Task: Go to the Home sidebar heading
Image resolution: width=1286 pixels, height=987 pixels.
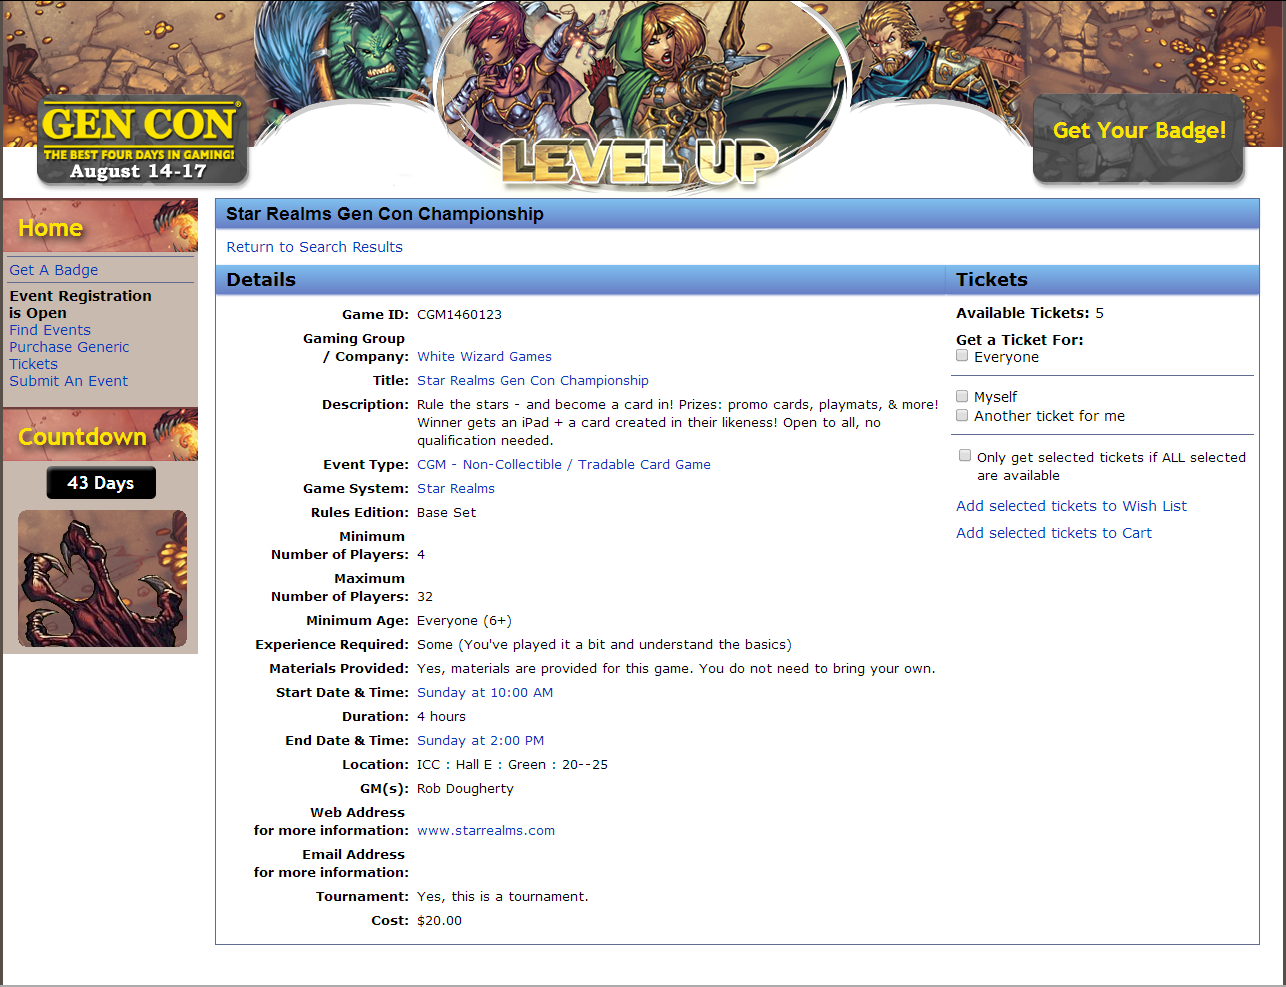Action: (50, 228)
